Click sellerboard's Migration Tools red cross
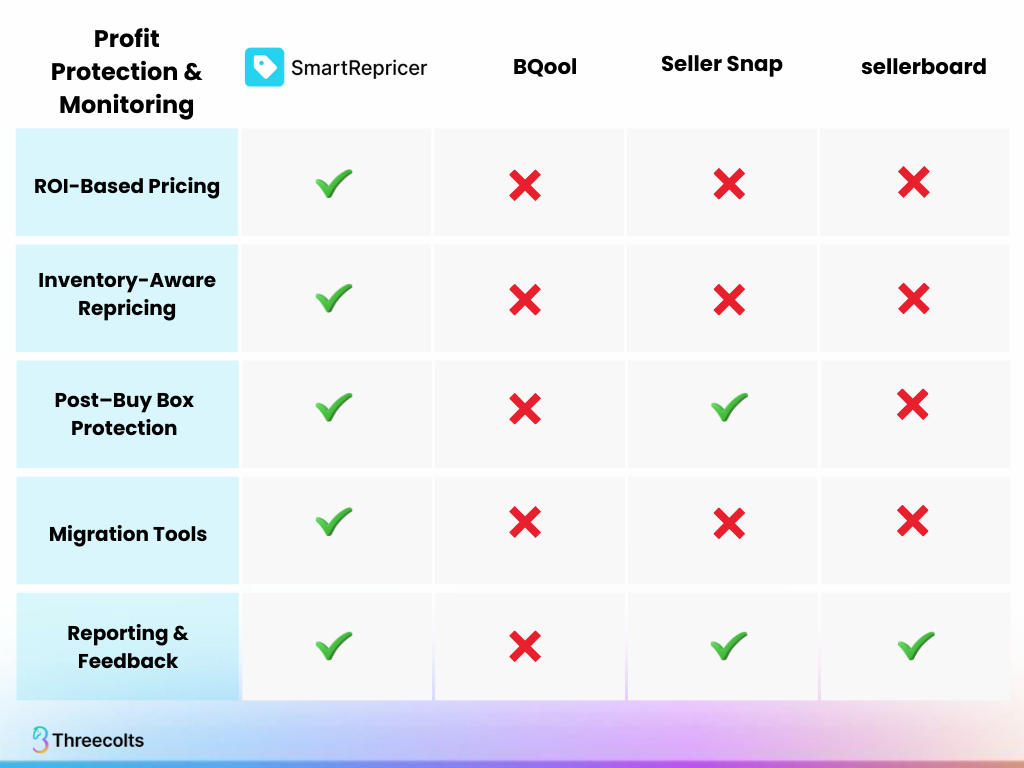 point(913,521)
